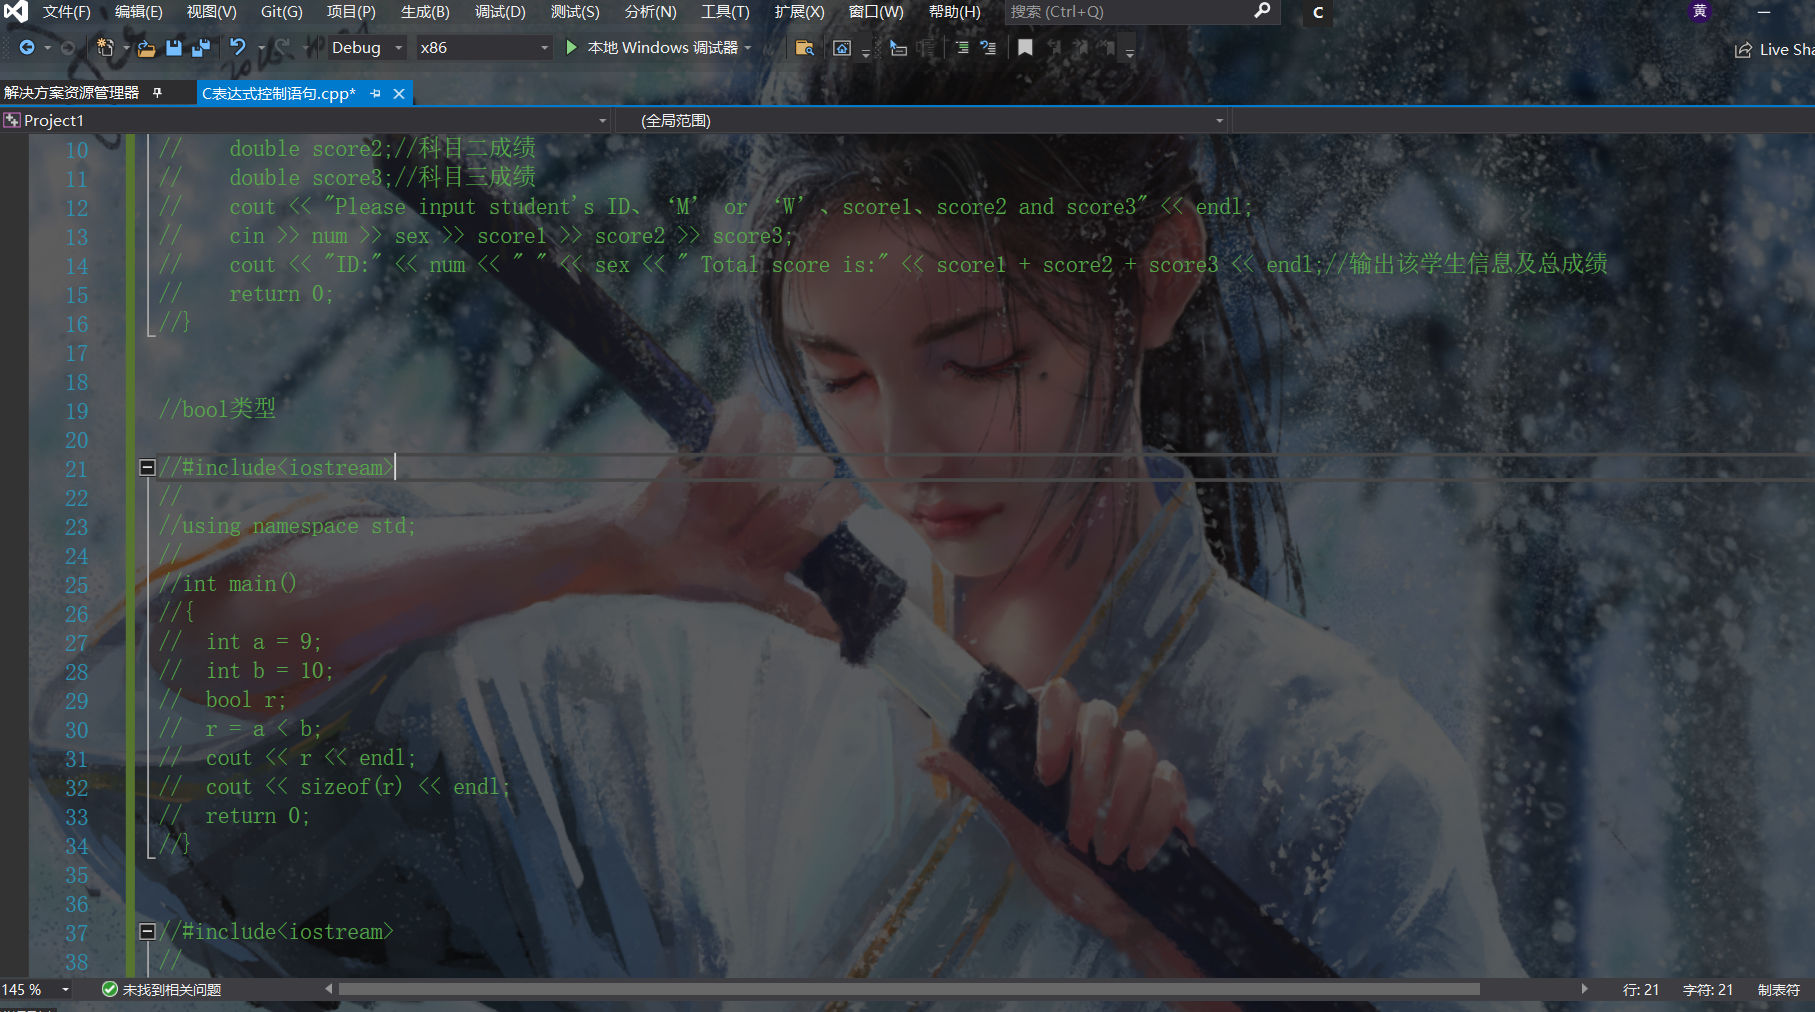The image size is (1815, 1012).
Task: Open the 帮助(H) menu
Action: coord(954,12)
